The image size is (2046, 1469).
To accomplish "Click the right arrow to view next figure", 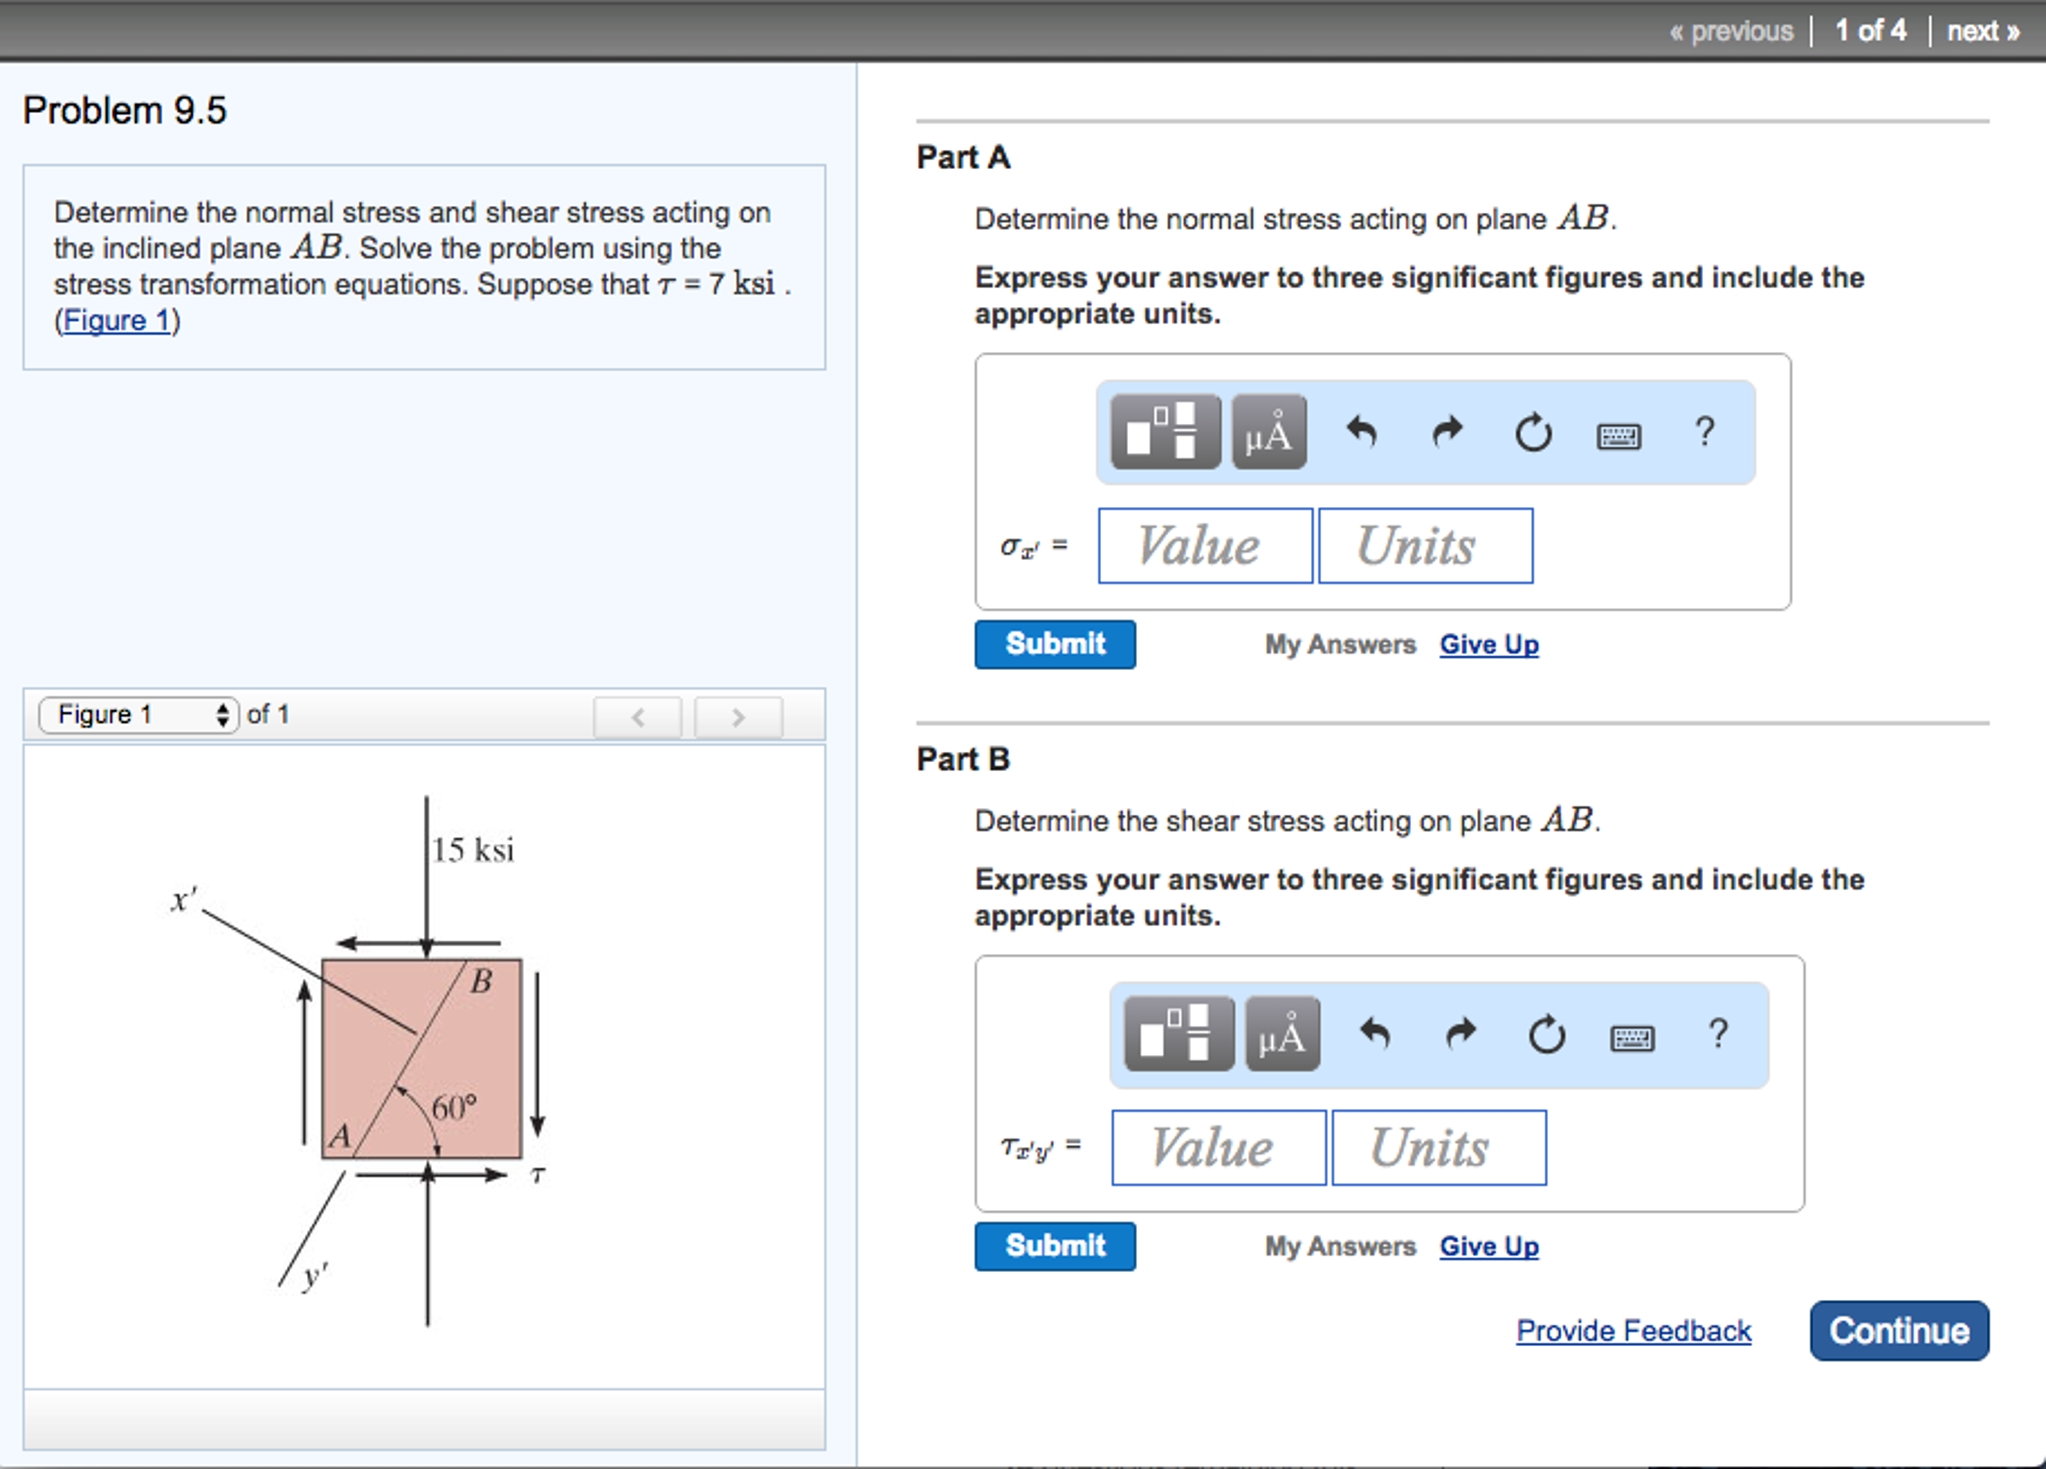I will (x=737, y=716).
